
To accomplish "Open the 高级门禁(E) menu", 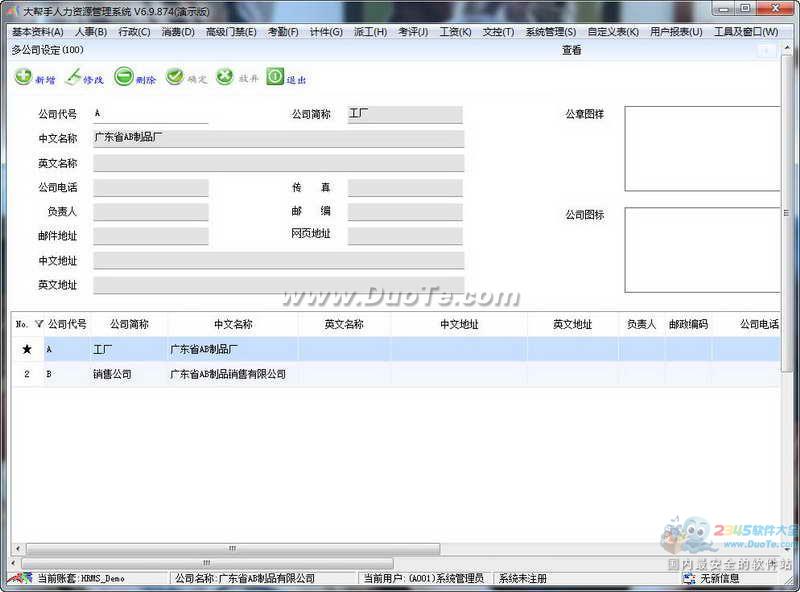I will point(231,32).
